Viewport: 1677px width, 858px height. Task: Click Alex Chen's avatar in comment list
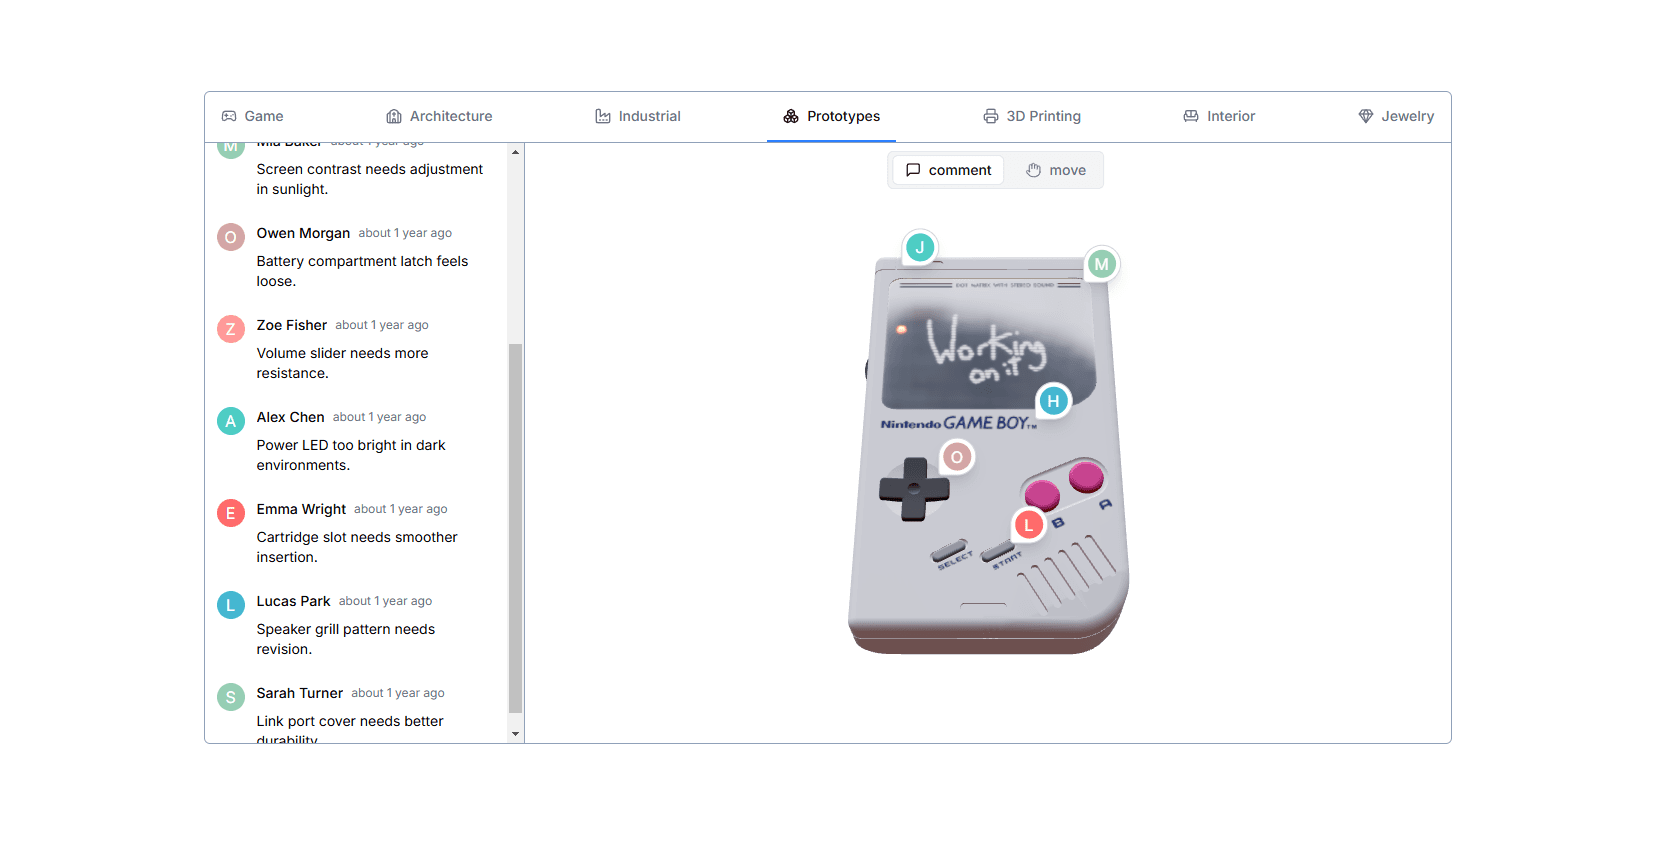(x=231, y=421)
